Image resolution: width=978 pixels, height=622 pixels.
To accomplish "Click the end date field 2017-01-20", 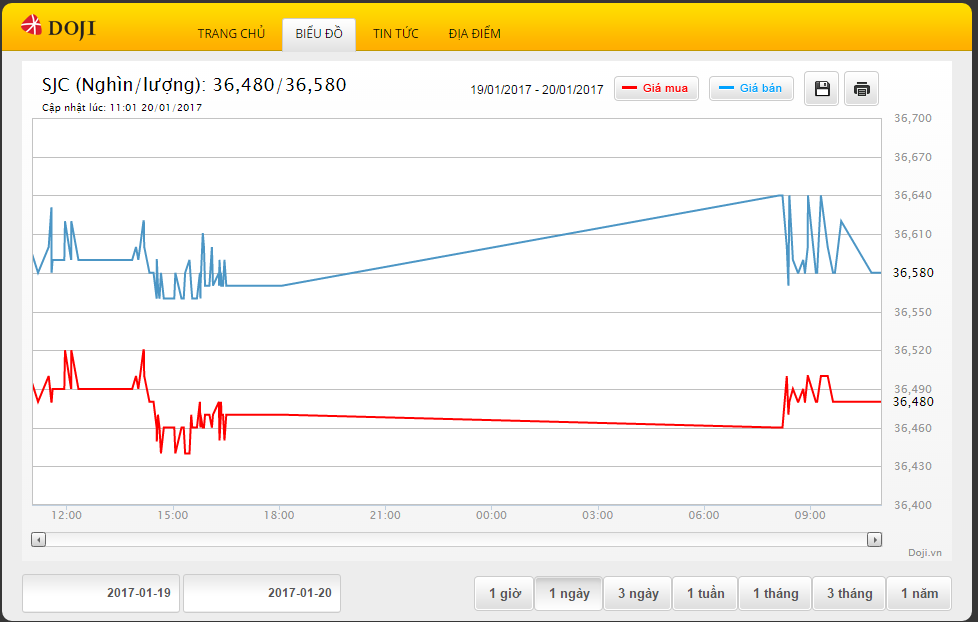I will click(x=262, y=593).
